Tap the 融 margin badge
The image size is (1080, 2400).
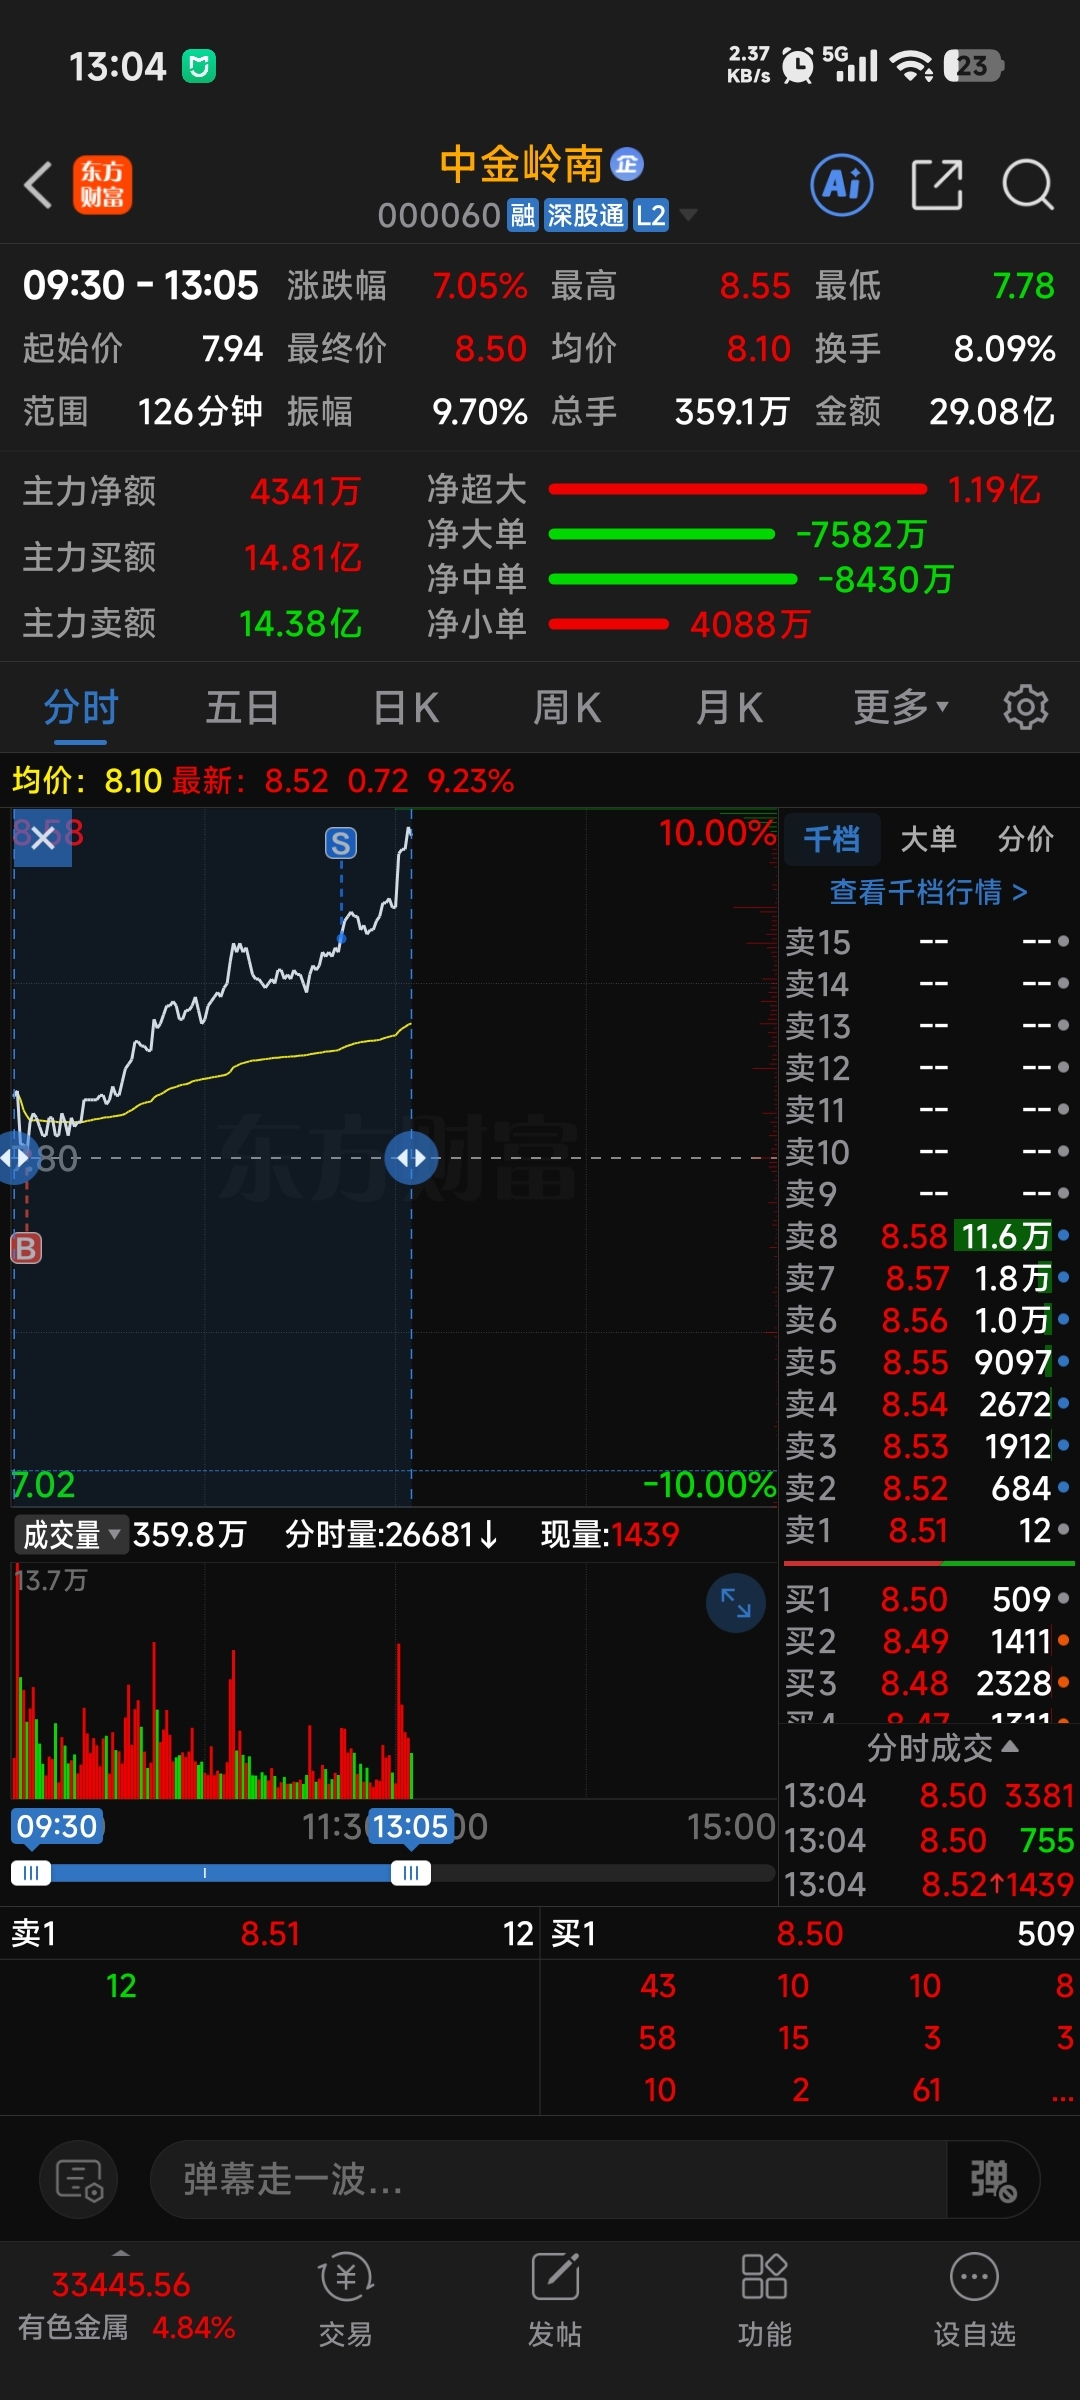523,215
